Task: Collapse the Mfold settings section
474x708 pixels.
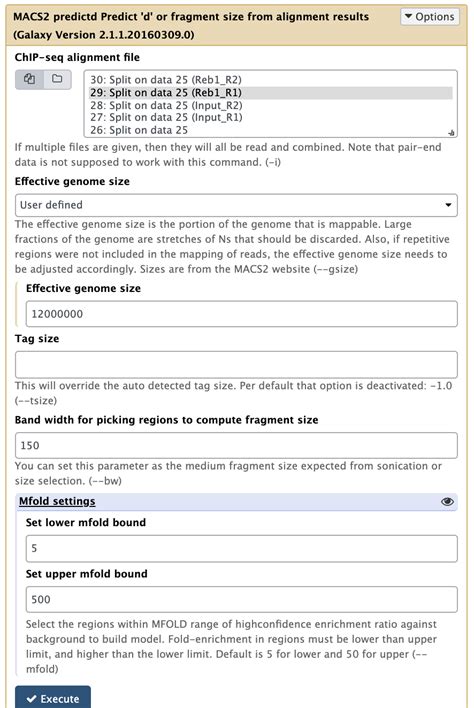Action: click(x=57, y=501)
